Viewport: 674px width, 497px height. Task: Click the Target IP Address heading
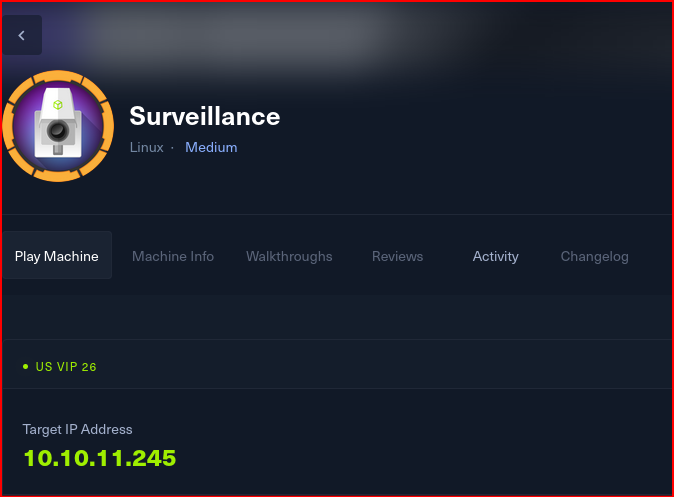(x=77, y=429)
